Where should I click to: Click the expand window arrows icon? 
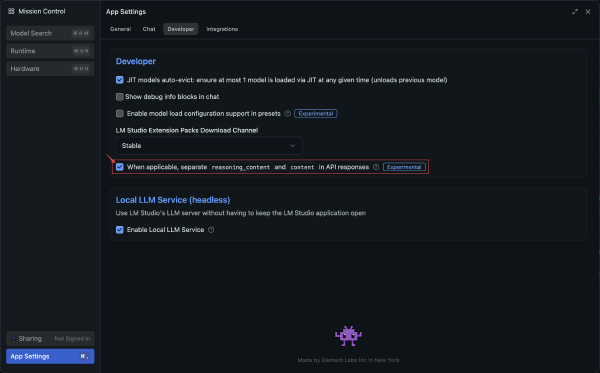point(575,12)
